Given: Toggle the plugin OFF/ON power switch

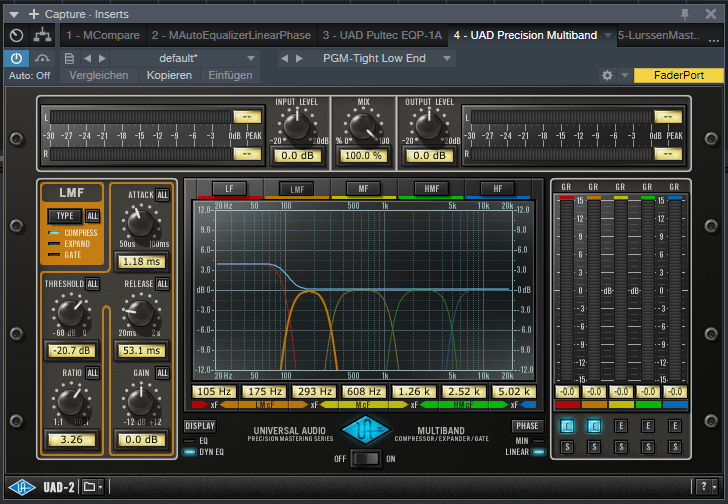Looking at the screenshot, I should point(366,459).
